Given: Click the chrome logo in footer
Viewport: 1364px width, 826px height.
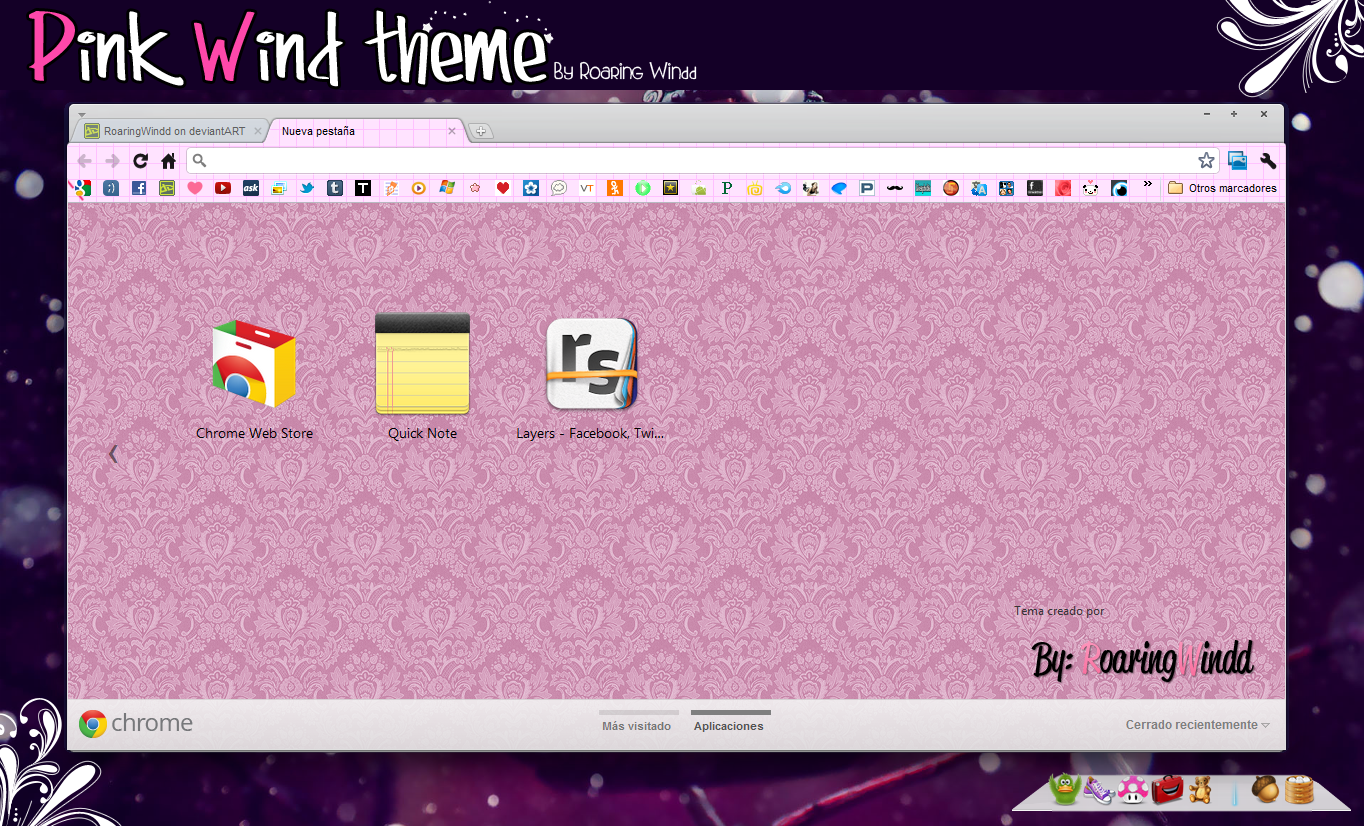Looking at the screenshot, I should click(x=136, y=724).
